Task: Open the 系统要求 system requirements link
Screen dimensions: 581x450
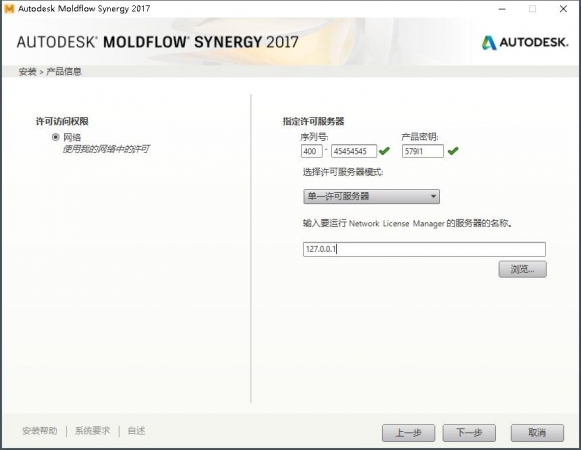Action: point(93,431)
